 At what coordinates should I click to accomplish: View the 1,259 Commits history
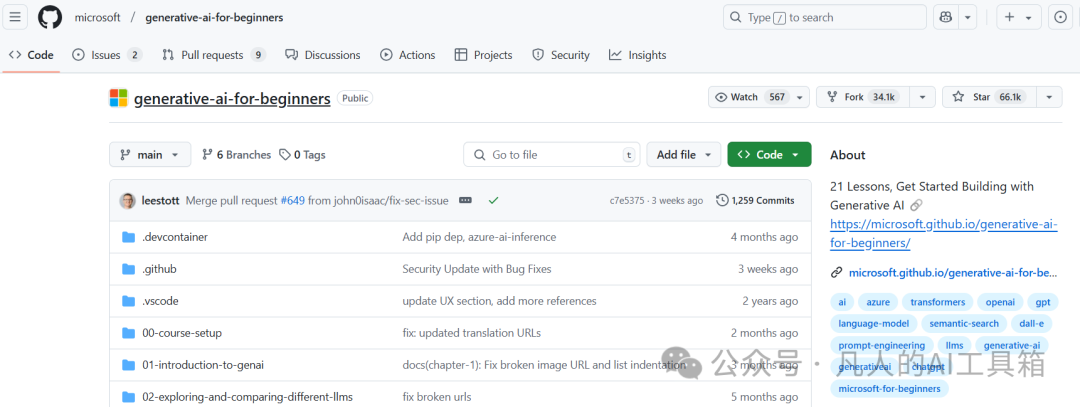point(756,201)
